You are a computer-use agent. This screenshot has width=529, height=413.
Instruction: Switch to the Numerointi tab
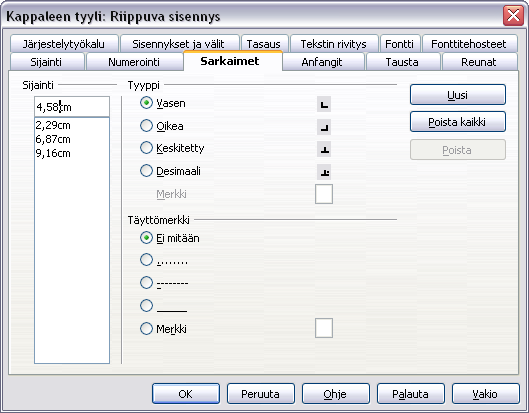click(135, 62)
